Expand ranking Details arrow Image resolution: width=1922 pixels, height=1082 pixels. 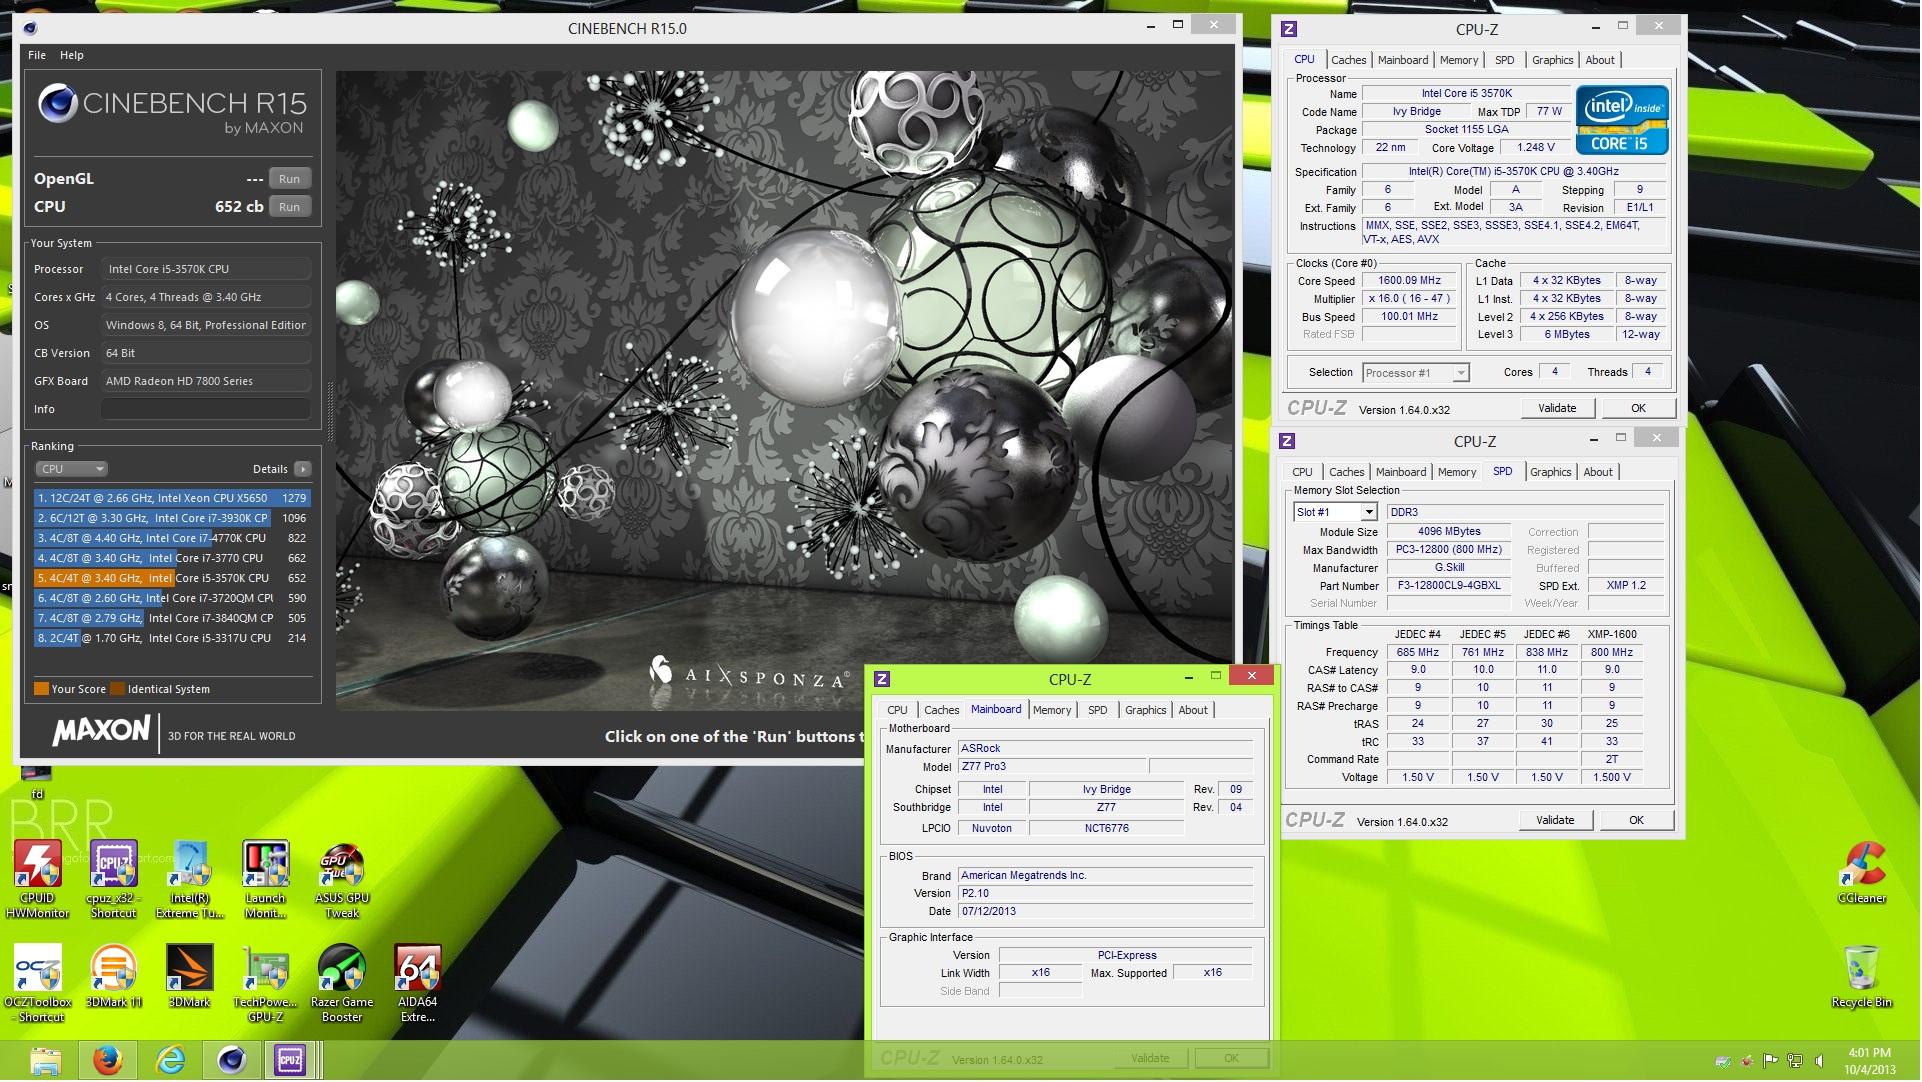[303, 469]
